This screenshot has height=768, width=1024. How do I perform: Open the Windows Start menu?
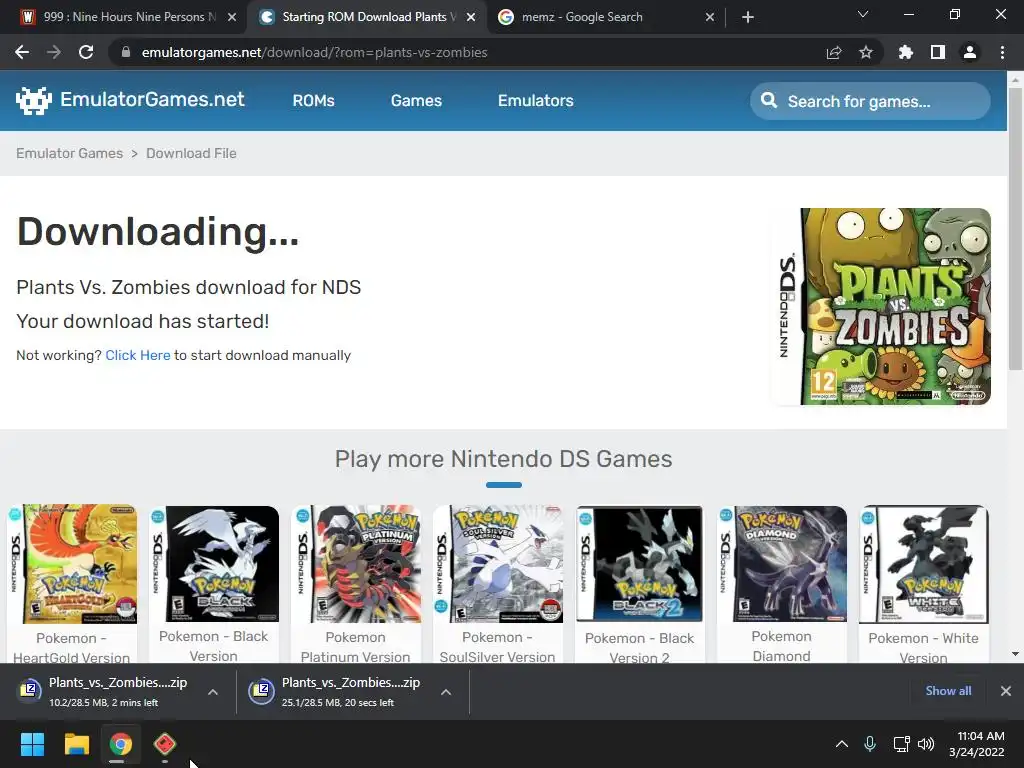32,744
